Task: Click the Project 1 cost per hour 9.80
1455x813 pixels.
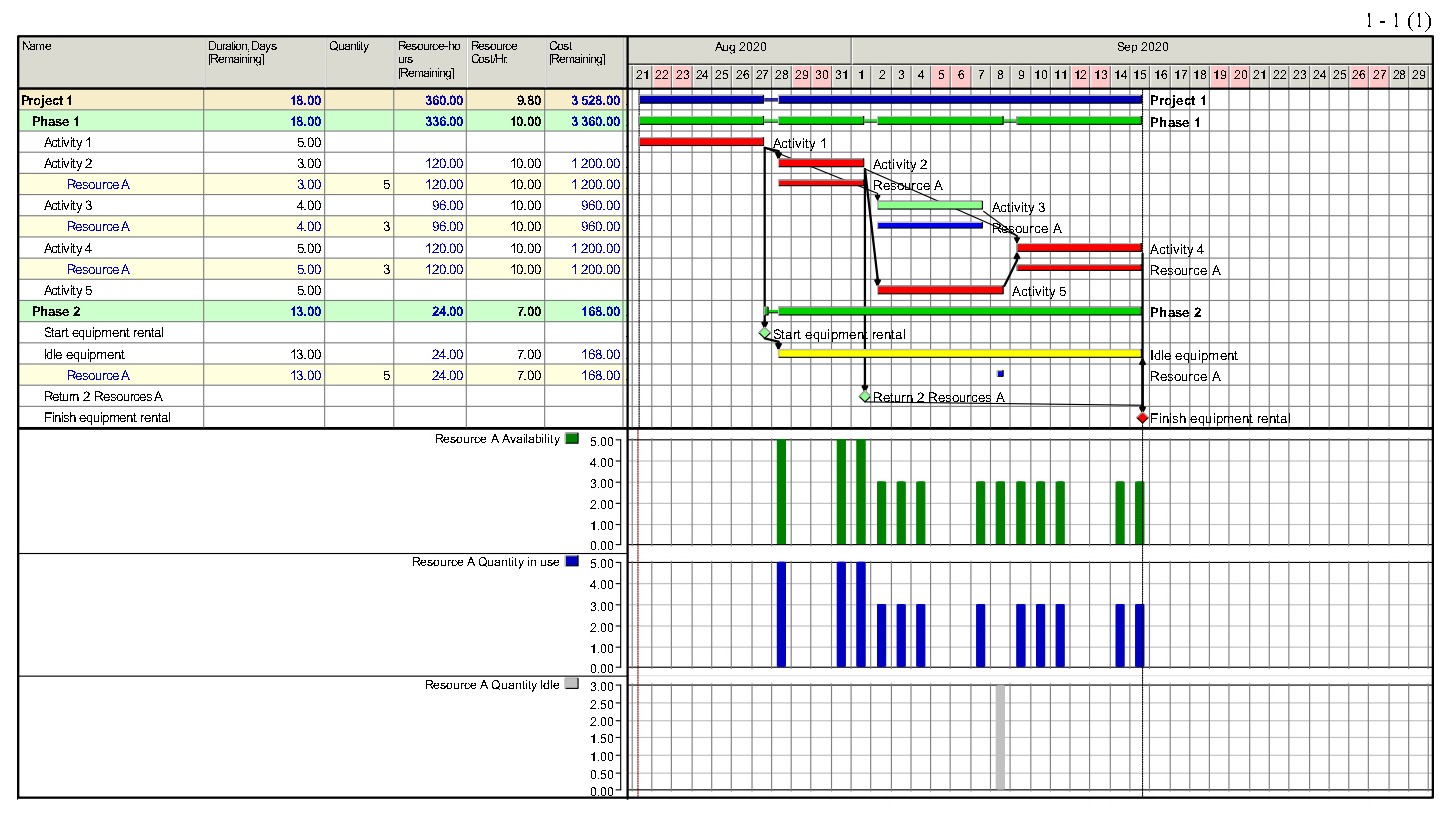Action: tap(528, 100)
